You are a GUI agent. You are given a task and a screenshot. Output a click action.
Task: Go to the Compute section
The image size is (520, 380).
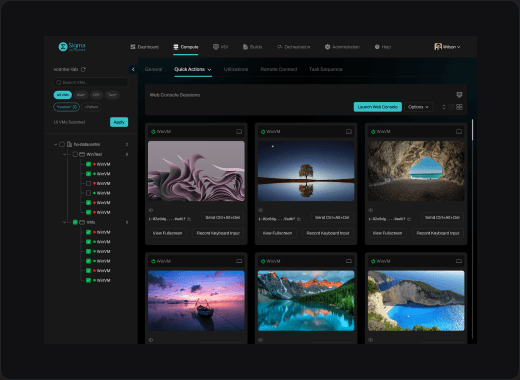pyautogui.click(x=186, y=47)
